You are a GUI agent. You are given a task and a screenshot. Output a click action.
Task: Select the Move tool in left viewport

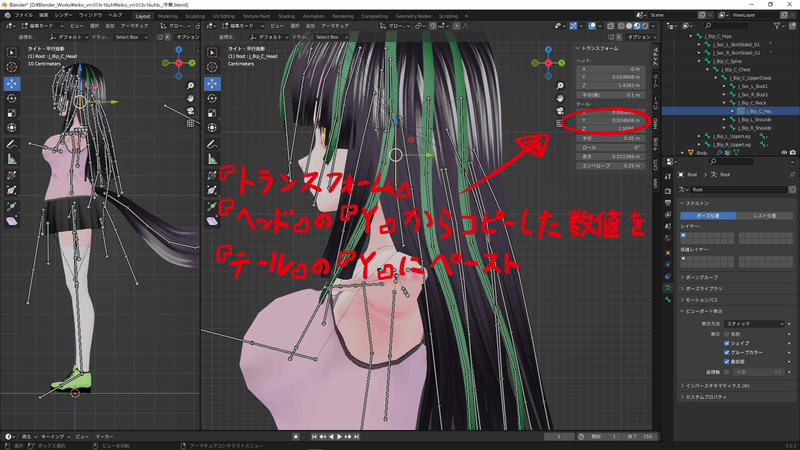click(x=12, y=83)
